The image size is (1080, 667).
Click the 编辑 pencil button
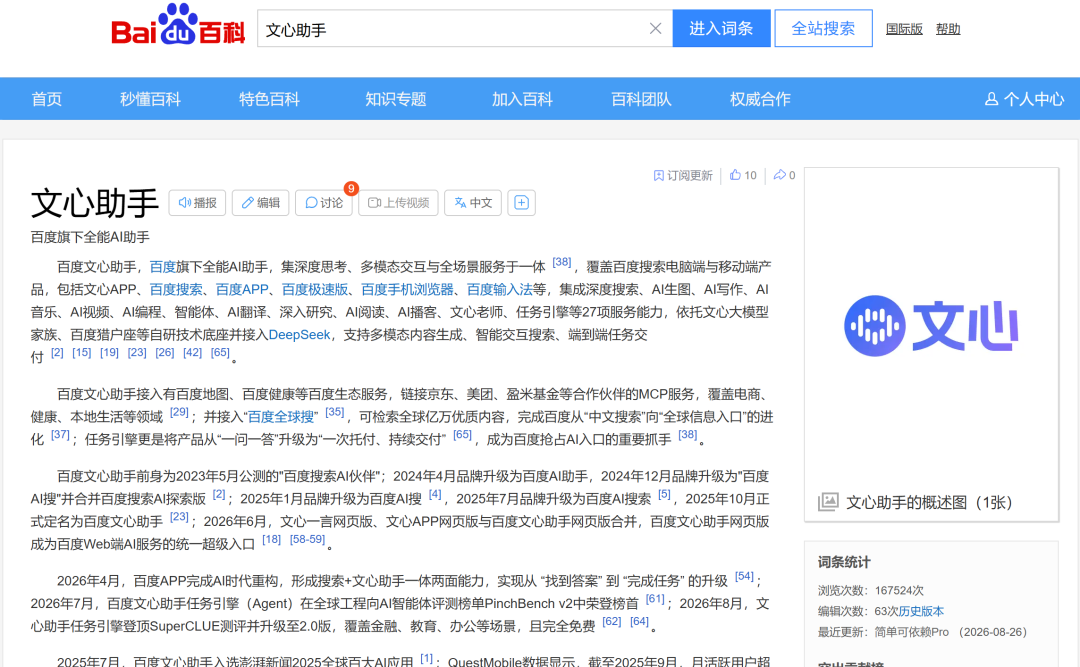[260, 203]
